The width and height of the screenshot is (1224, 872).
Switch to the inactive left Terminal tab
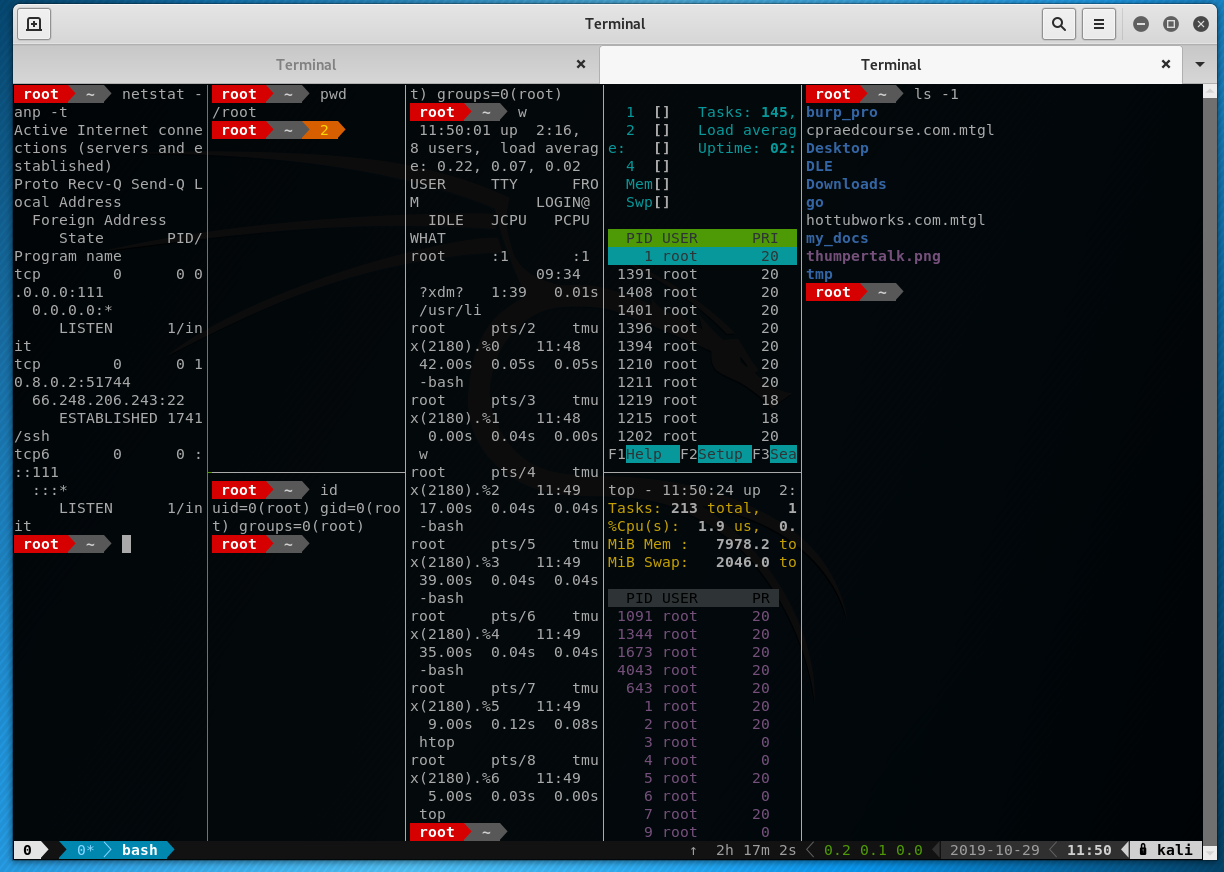click(x=306, y=64)
